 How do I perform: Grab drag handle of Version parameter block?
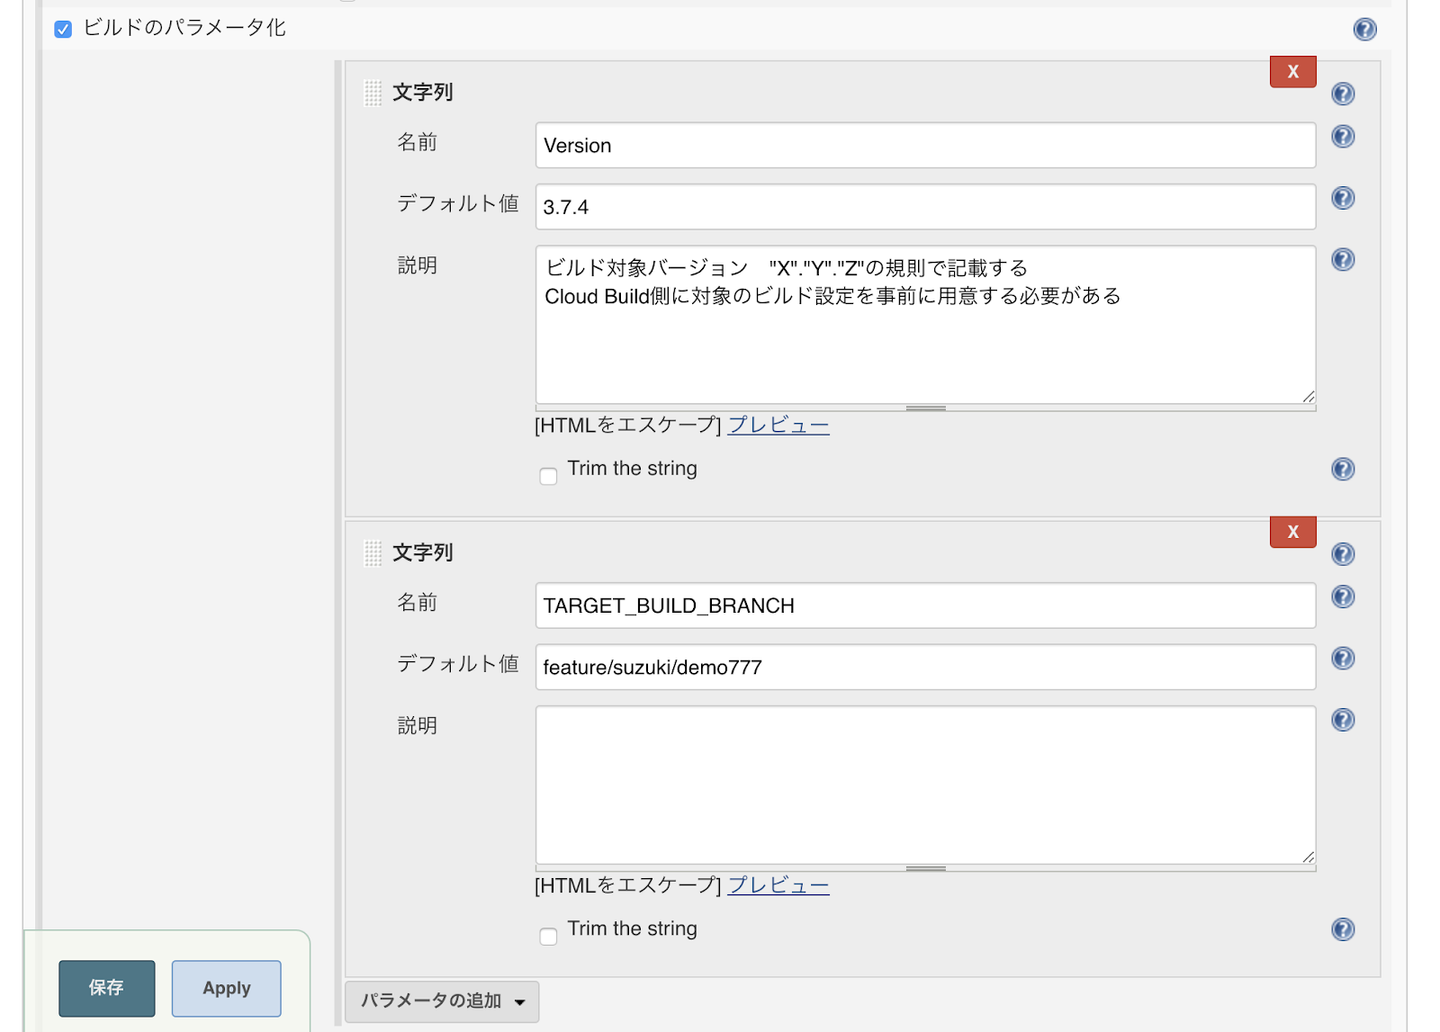373,93
